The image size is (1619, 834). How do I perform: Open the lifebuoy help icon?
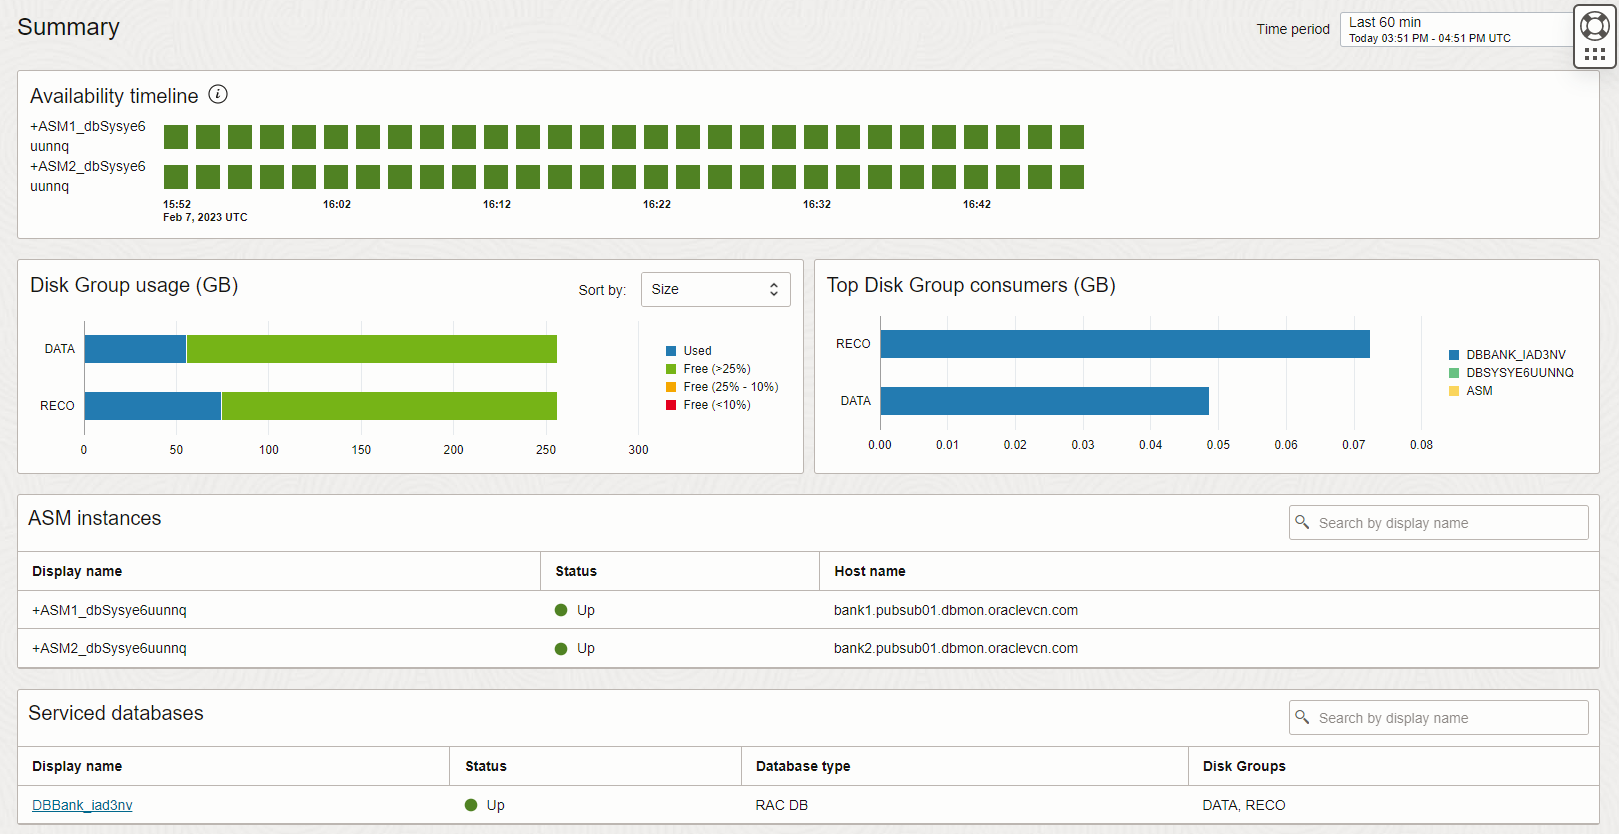(1595, 26)
